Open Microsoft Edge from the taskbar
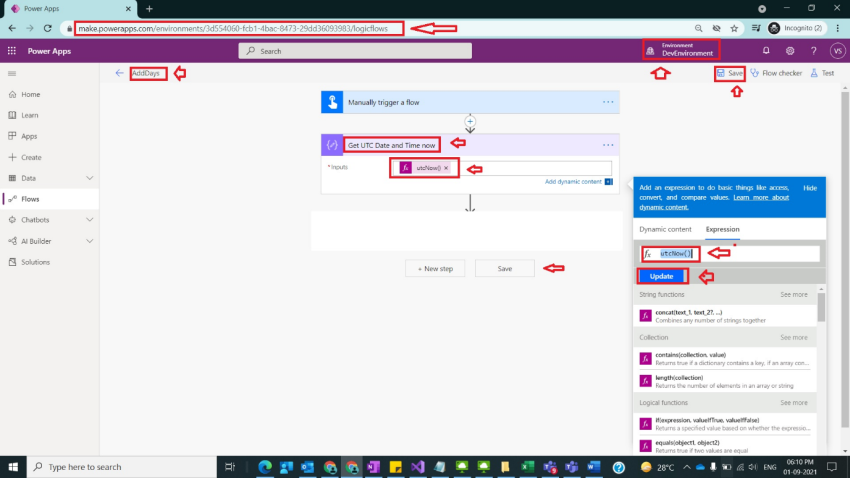Viewport: 850px width, 478px height. [x=265, y=467]
